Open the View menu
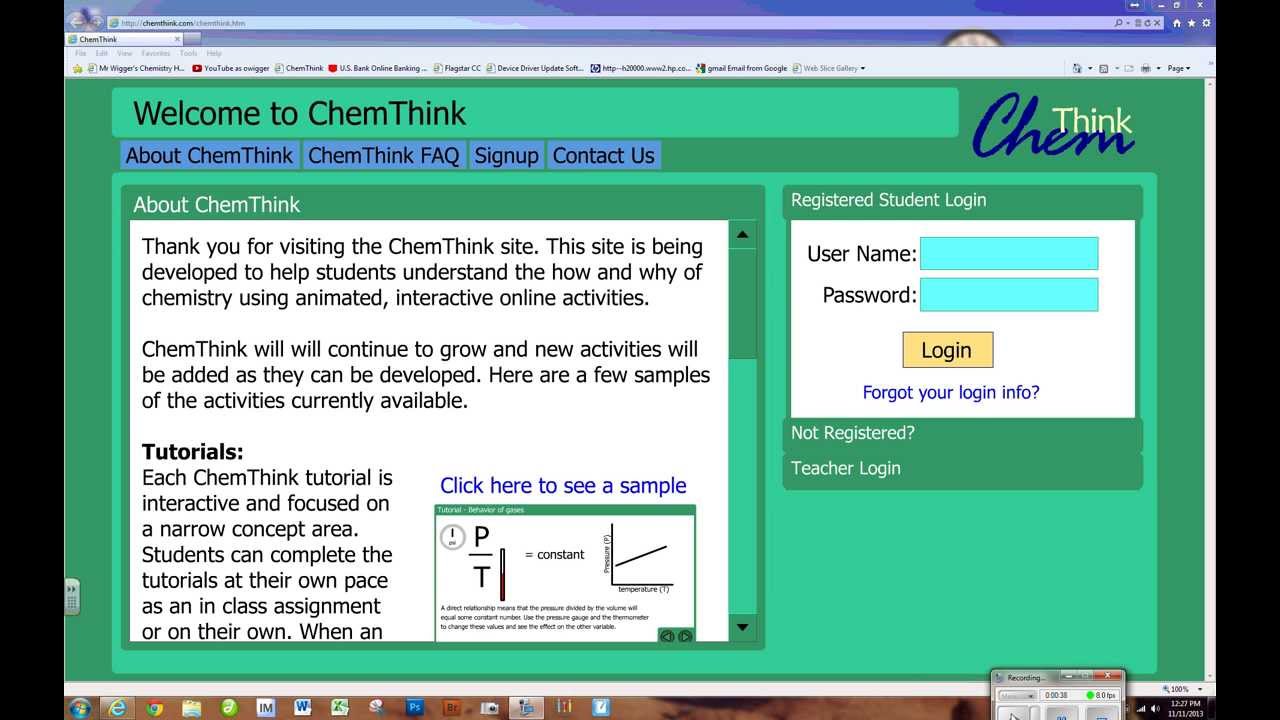 (124, 53)
